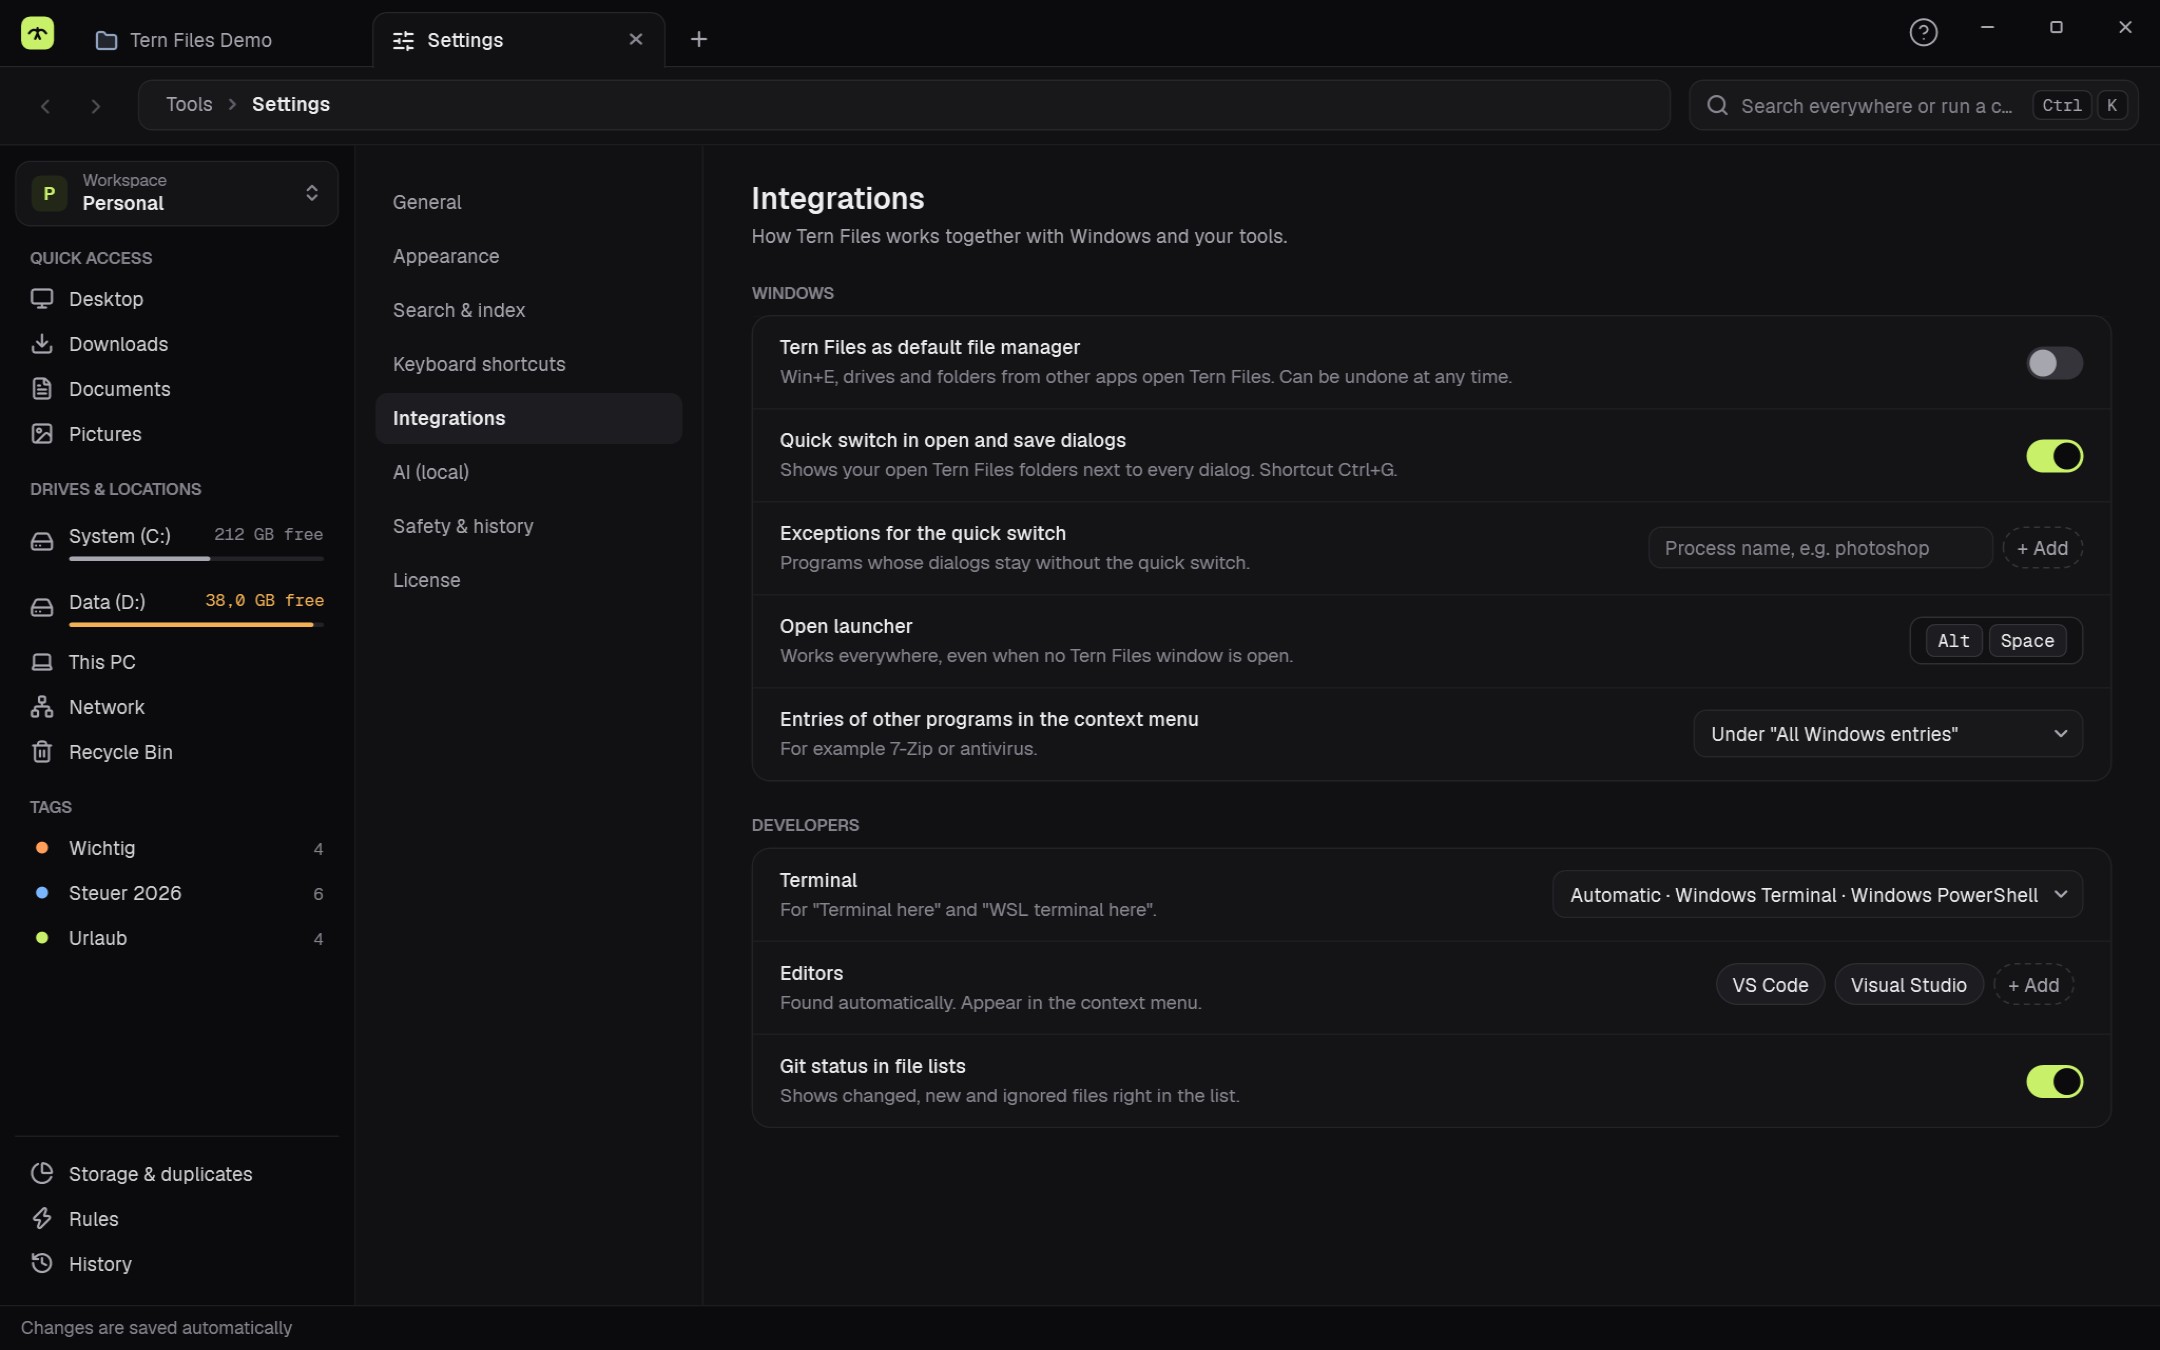
Task: Click the Visual Studio editor chip
Action: pos(1908,985)
